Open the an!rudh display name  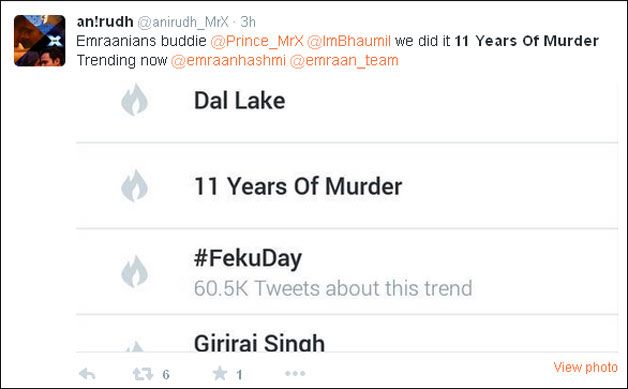pyautogui.click(x=105, y=22)
